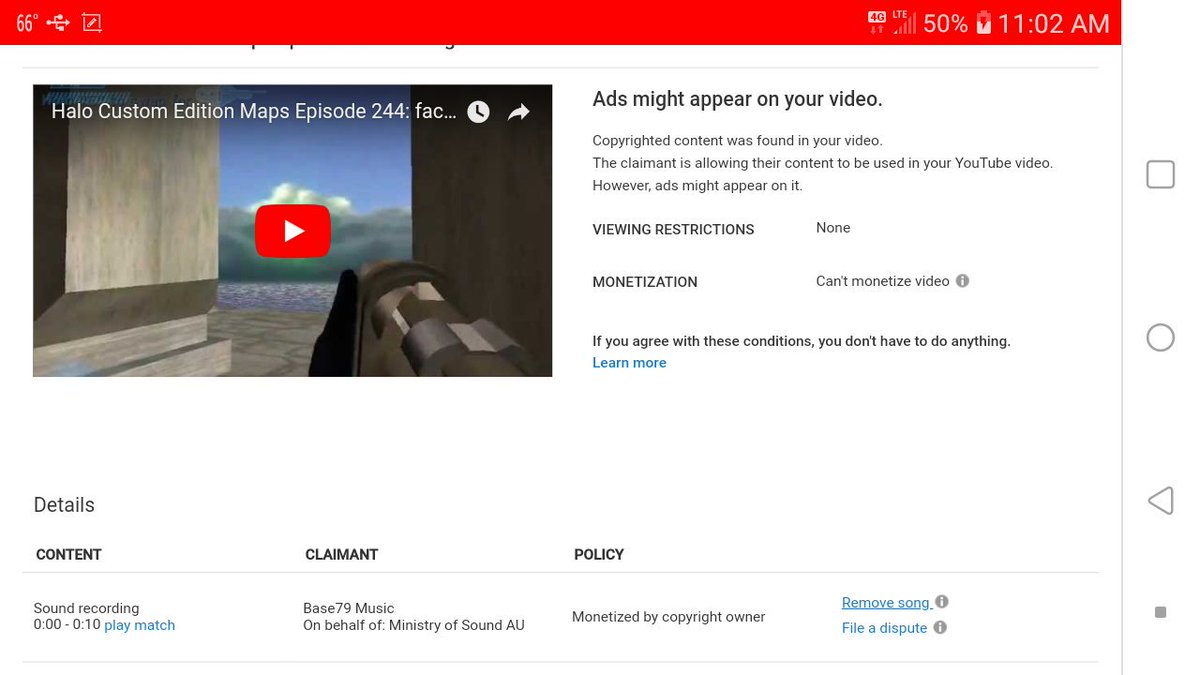Click the 'None' viewing restrictions value
The image size is (1200, 675).
click(x=833, y=228)
